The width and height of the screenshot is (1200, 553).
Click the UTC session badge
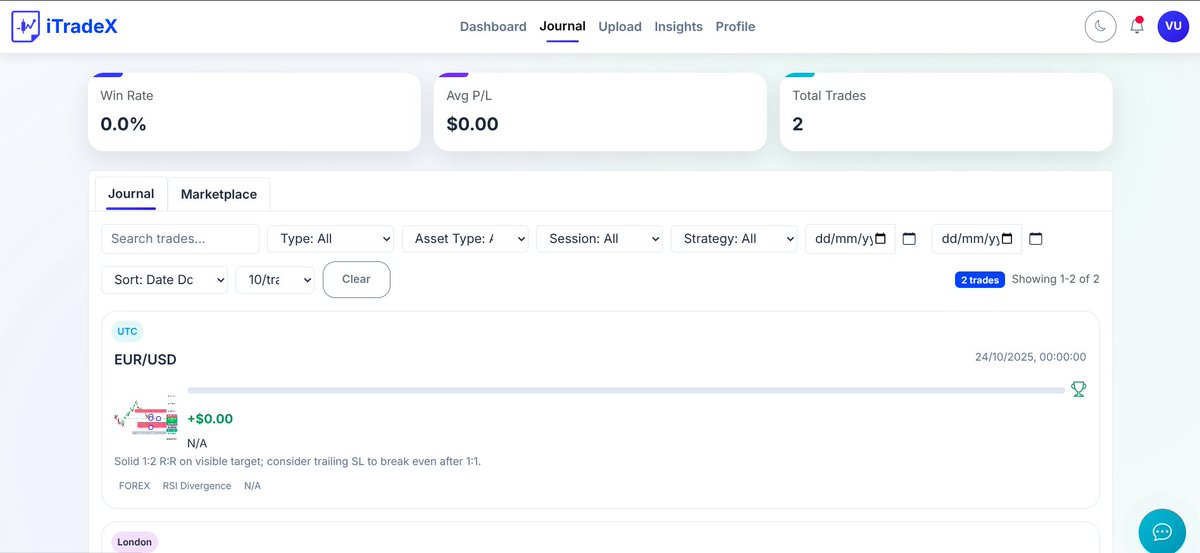click(127, 331)
